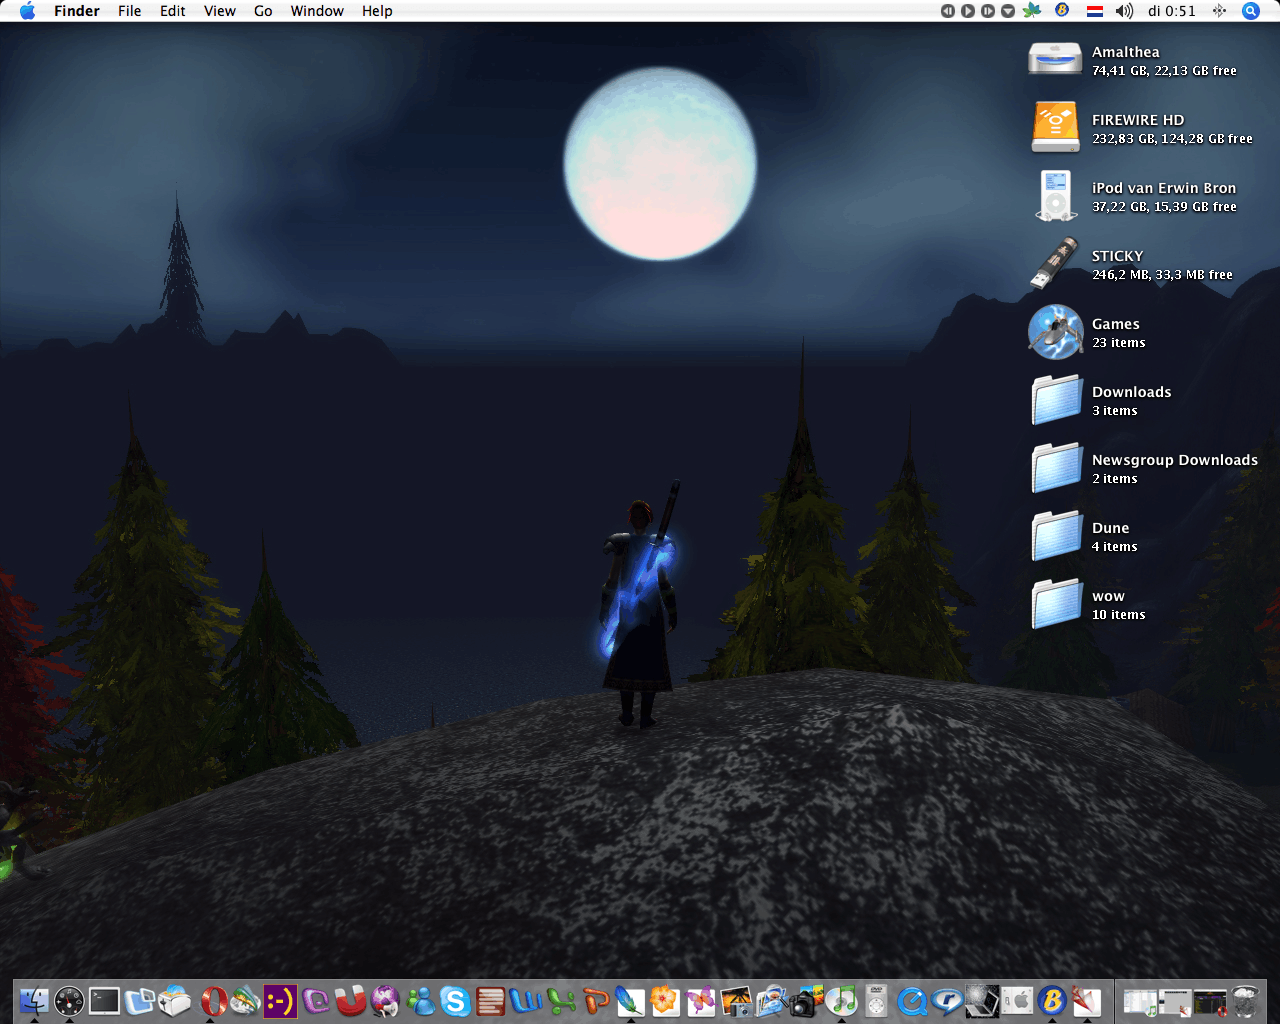Open the red origami bird dock app
This screenshot has height=1024, width=1280.
pos(1086,1000)
